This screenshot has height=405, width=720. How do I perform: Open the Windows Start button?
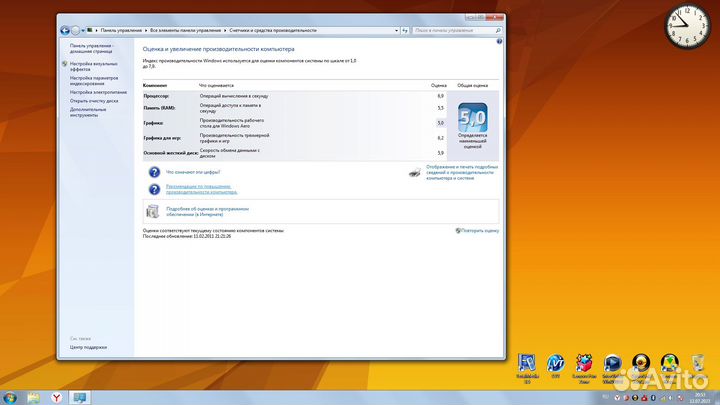[10, 398]
